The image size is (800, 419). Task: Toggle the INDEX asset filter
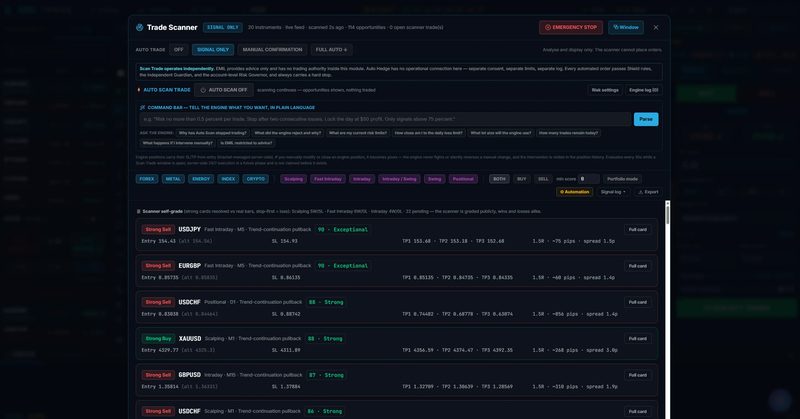coord(228,179)
